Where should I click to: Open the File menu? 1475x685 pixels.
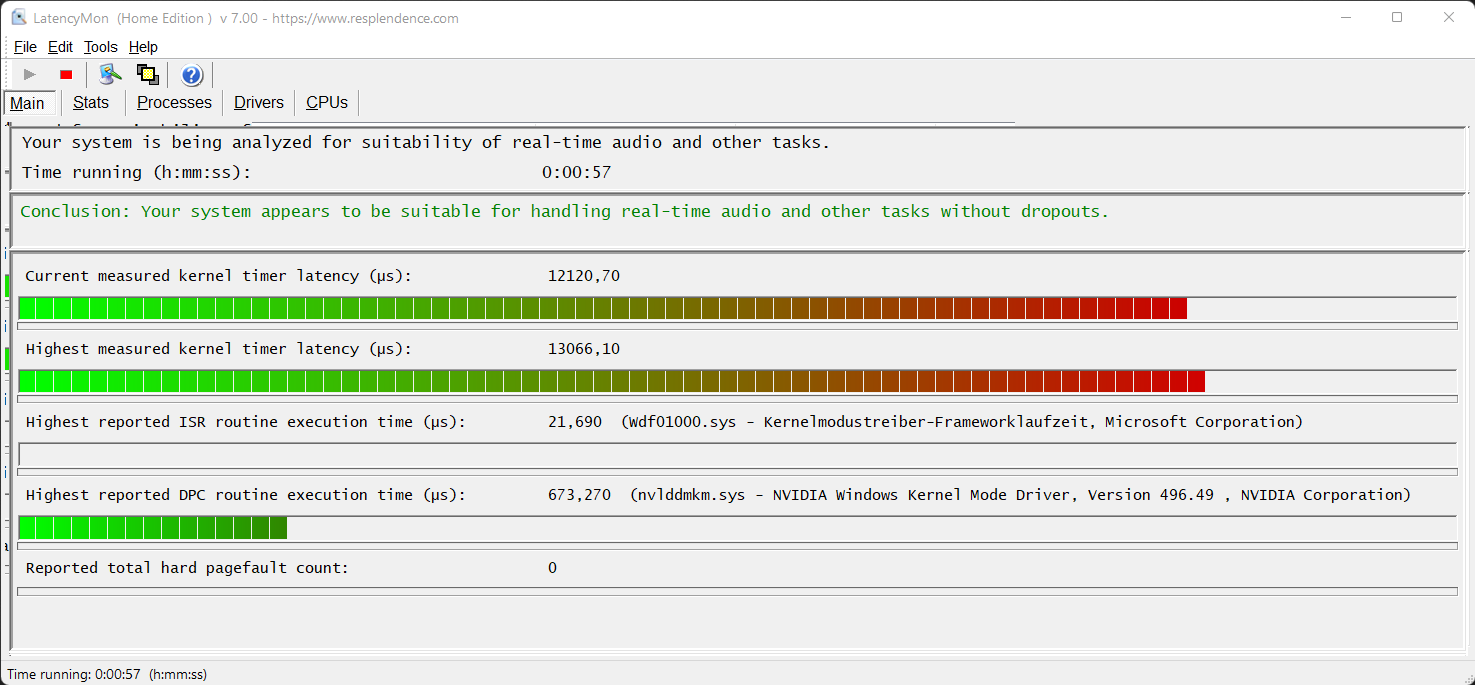tap(25, 47)
